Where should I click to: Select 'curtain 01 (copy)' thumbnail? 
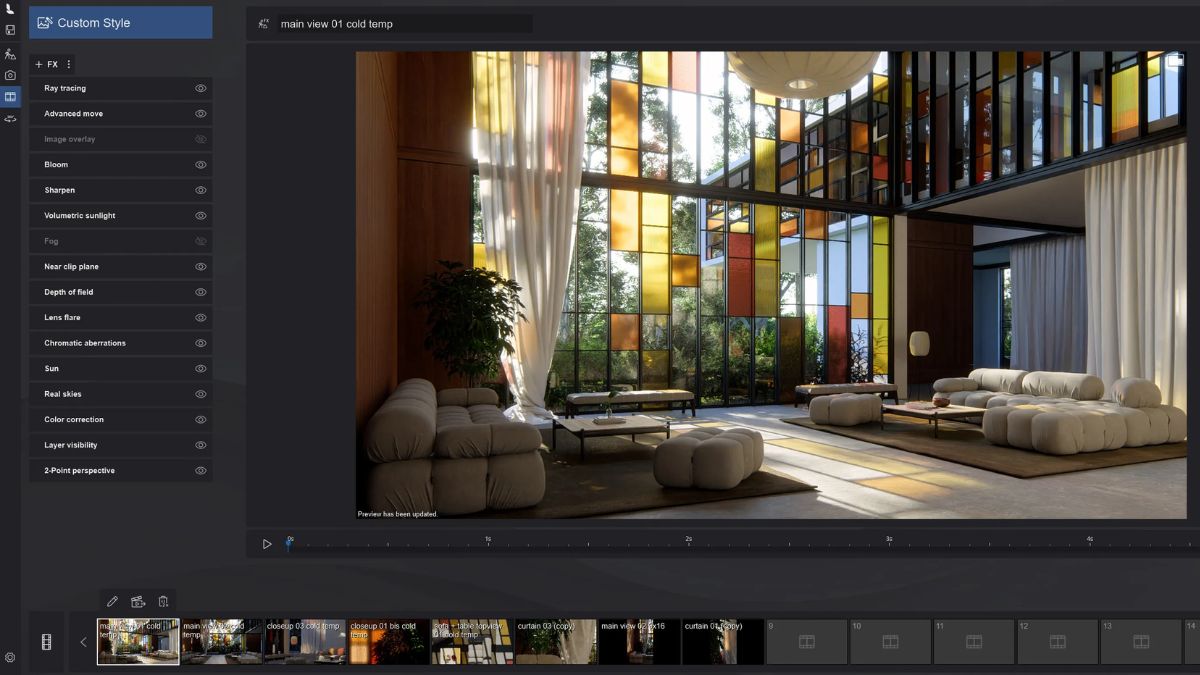(x=723, y=642)
